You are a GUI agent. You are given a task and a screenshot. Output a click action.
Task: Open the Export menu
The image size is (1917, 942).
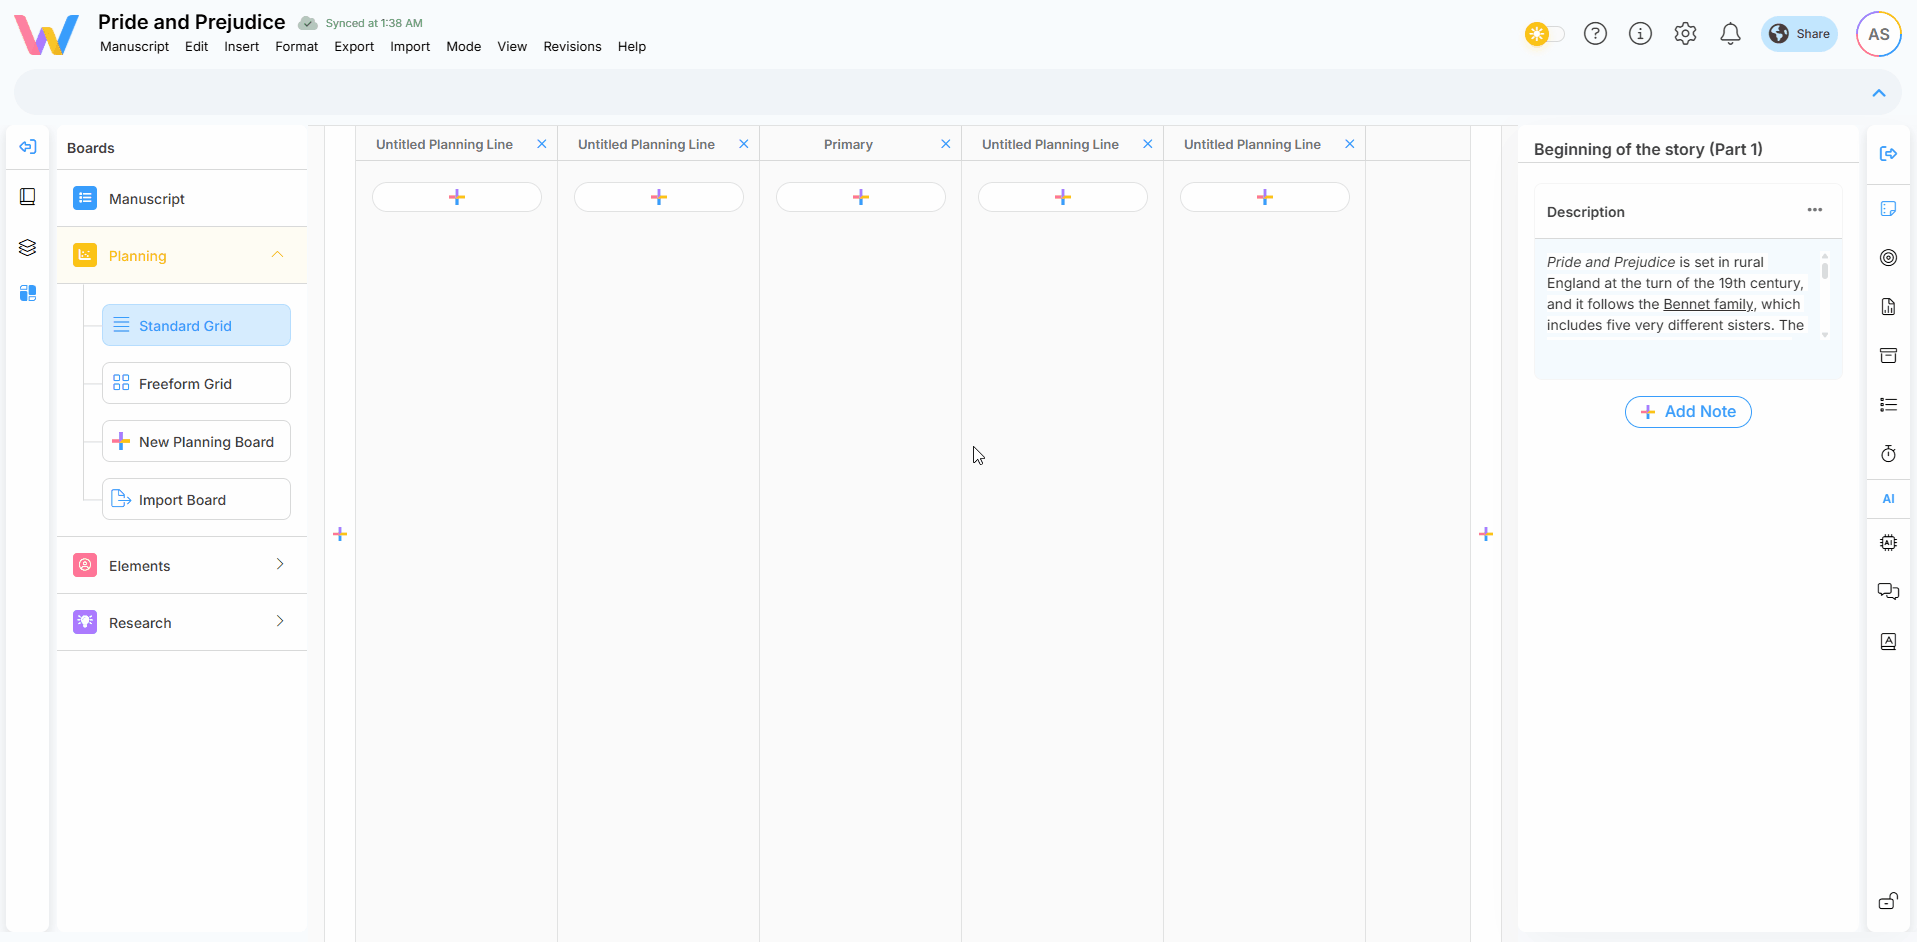click(354, 47)
